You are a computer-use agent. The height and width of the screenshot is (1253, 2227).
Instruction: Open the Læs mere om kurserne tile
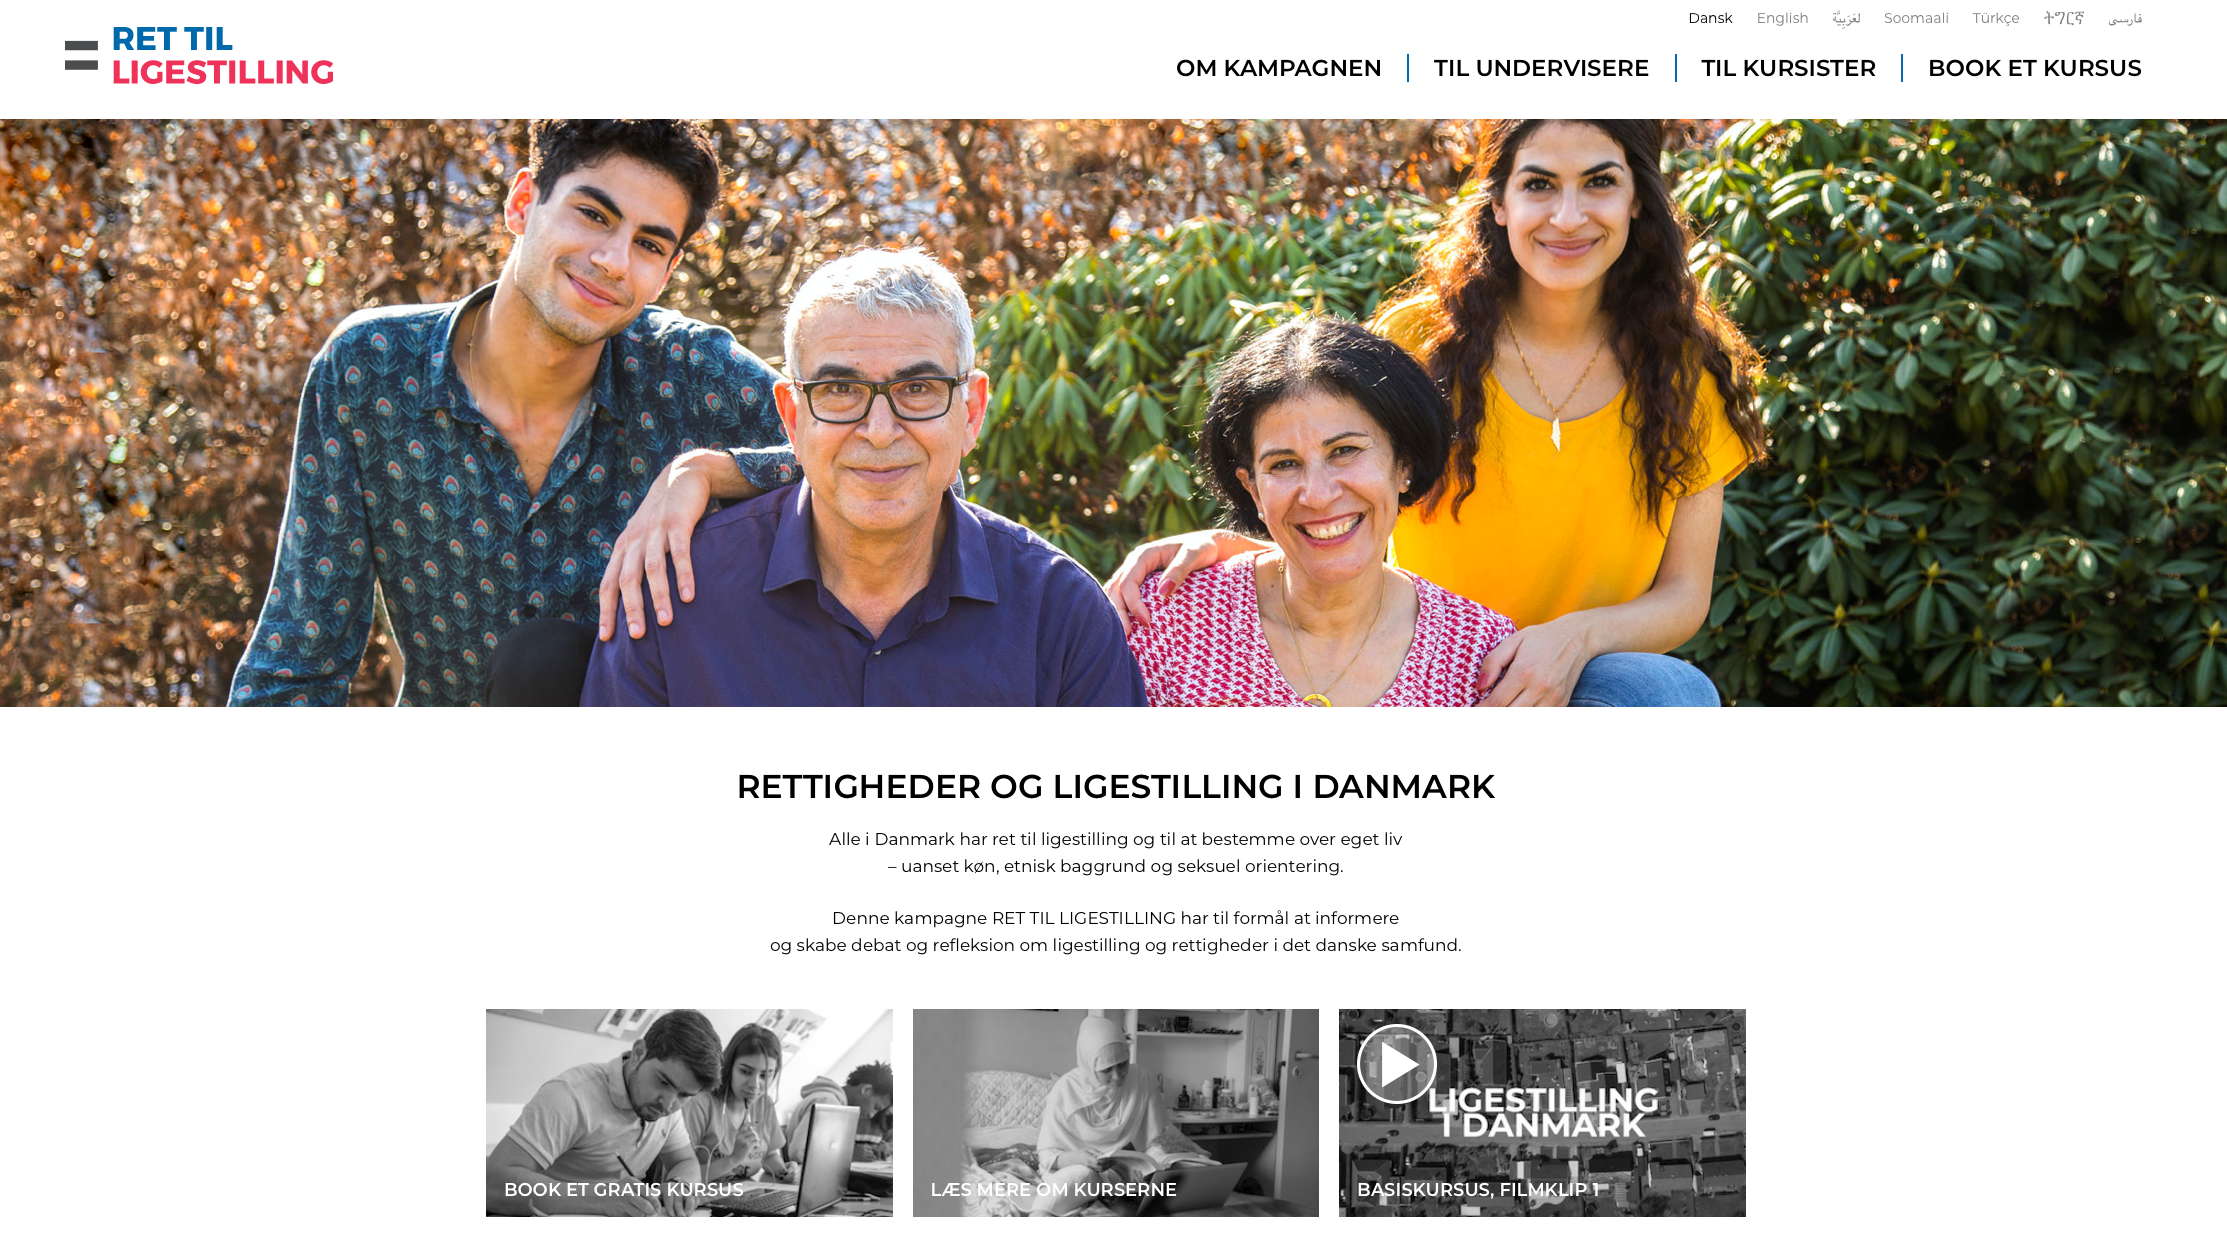(x=1115, y=1112)
